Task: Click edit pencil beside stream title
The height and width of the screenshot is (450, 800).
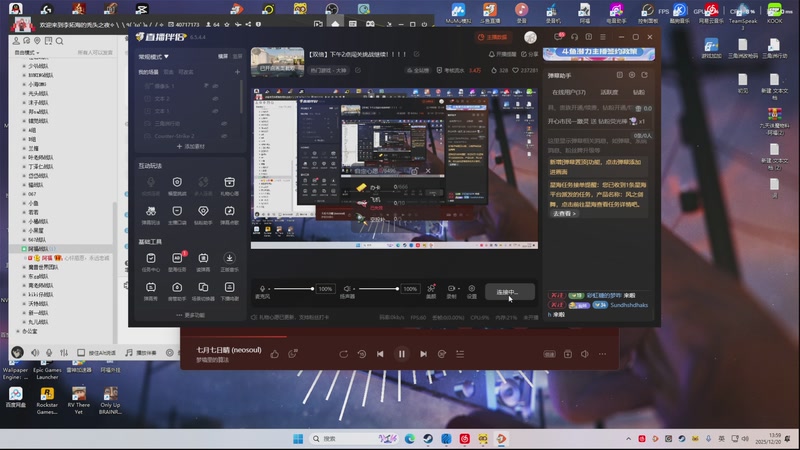Action: pyautogui.click(x=416, y=54)
